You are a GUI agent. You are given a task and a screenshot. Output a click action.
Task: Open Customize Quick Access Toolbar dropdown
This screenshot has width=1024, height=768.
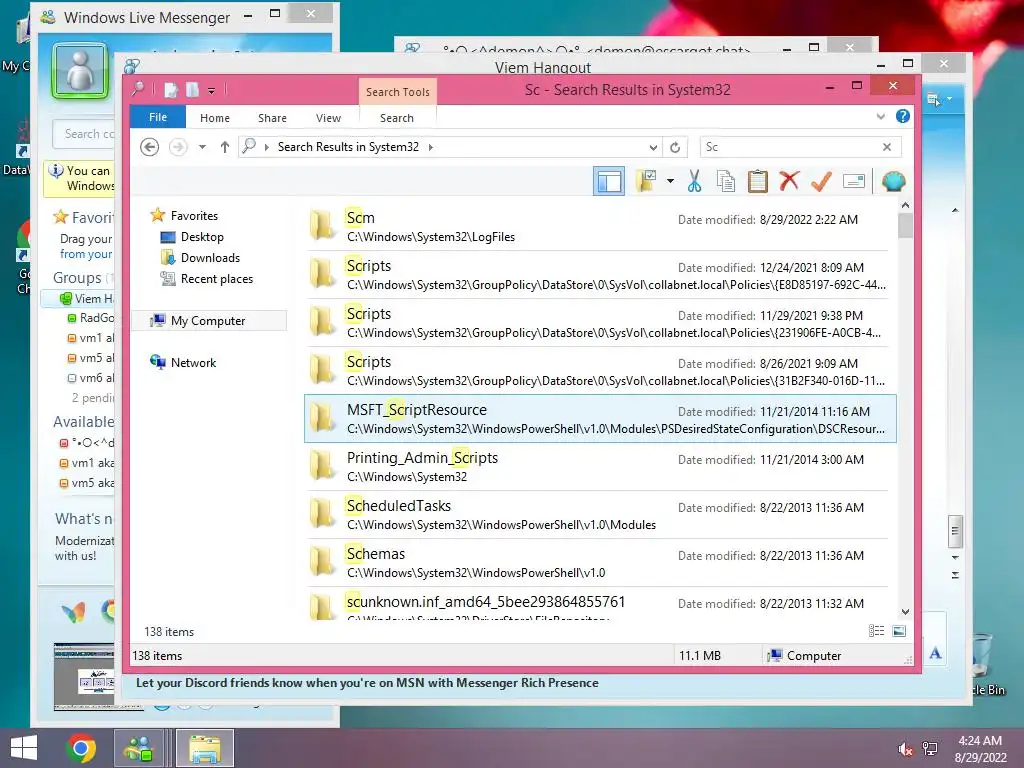click(212, 91)
